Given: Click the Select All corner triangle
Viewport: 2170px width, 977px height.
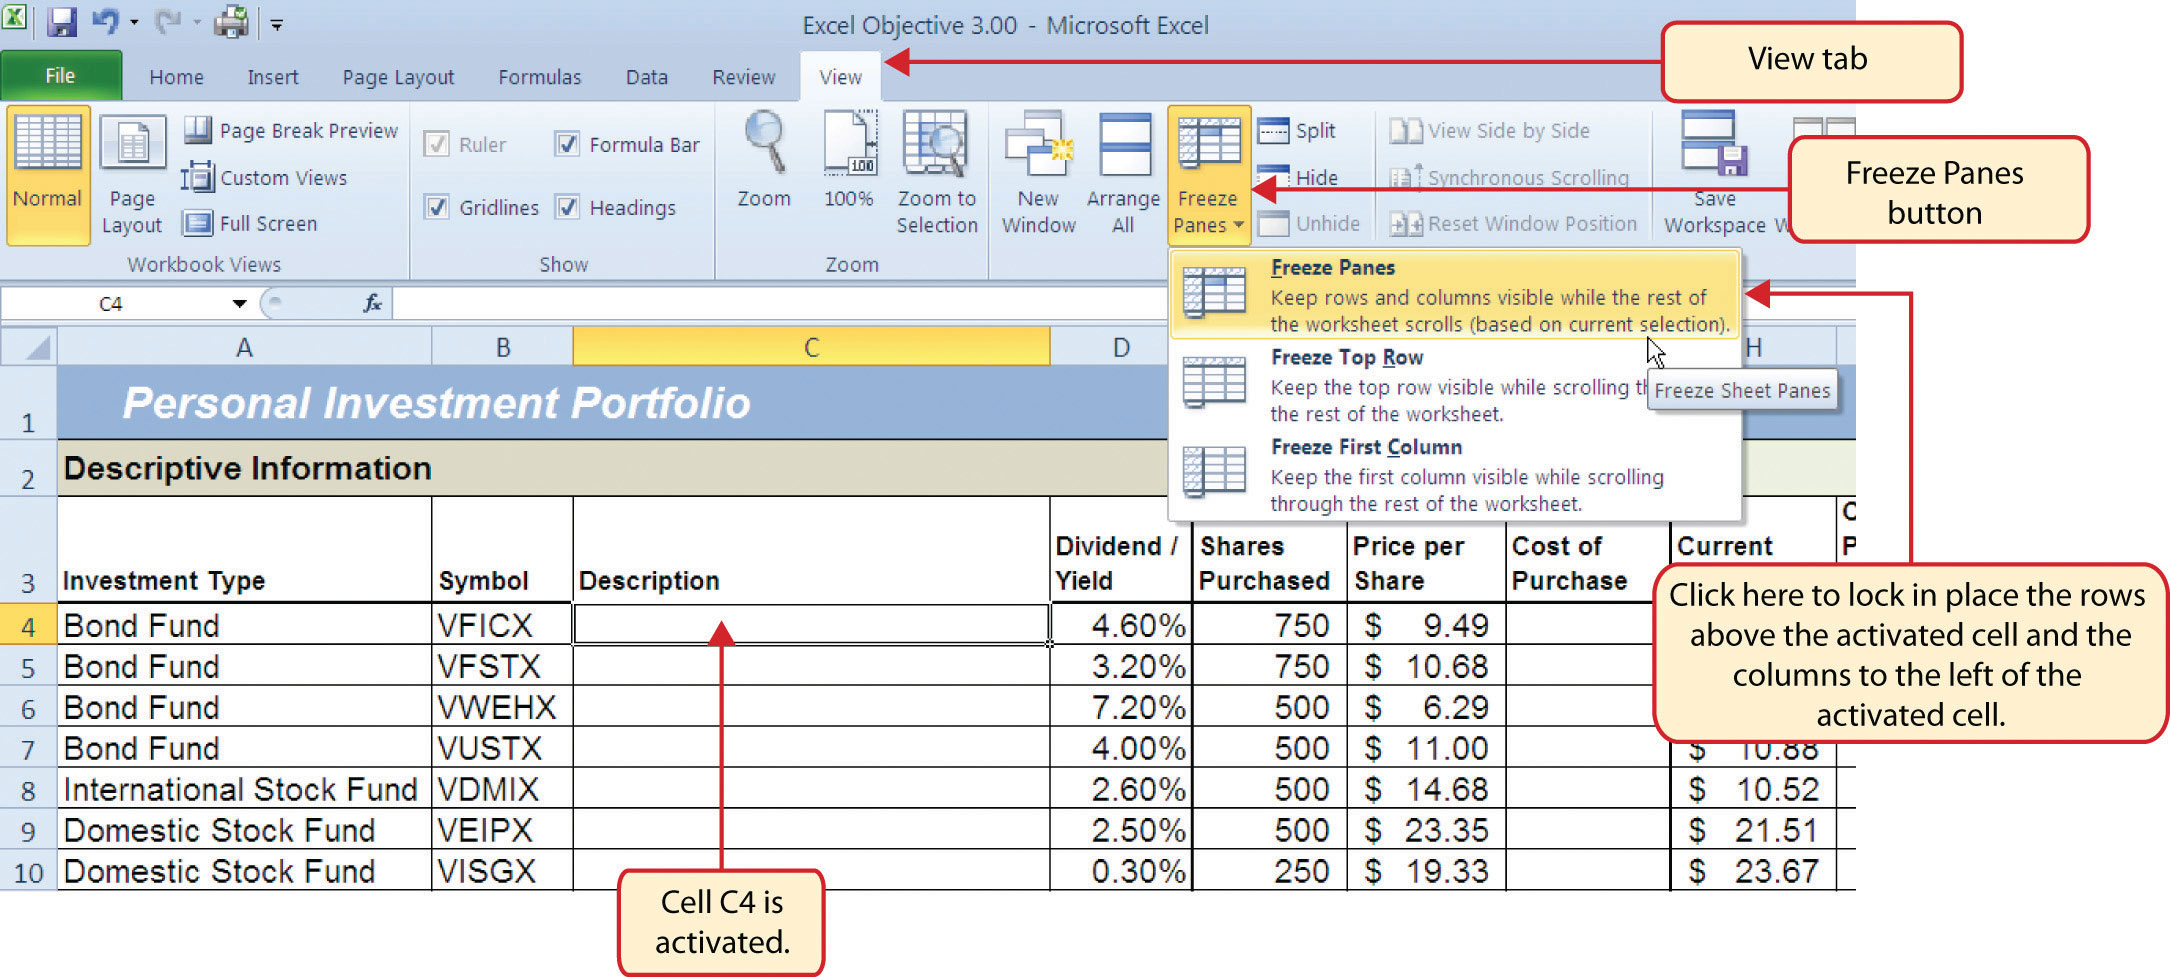Looking at the screenshot, I should [x=29, y=347].
